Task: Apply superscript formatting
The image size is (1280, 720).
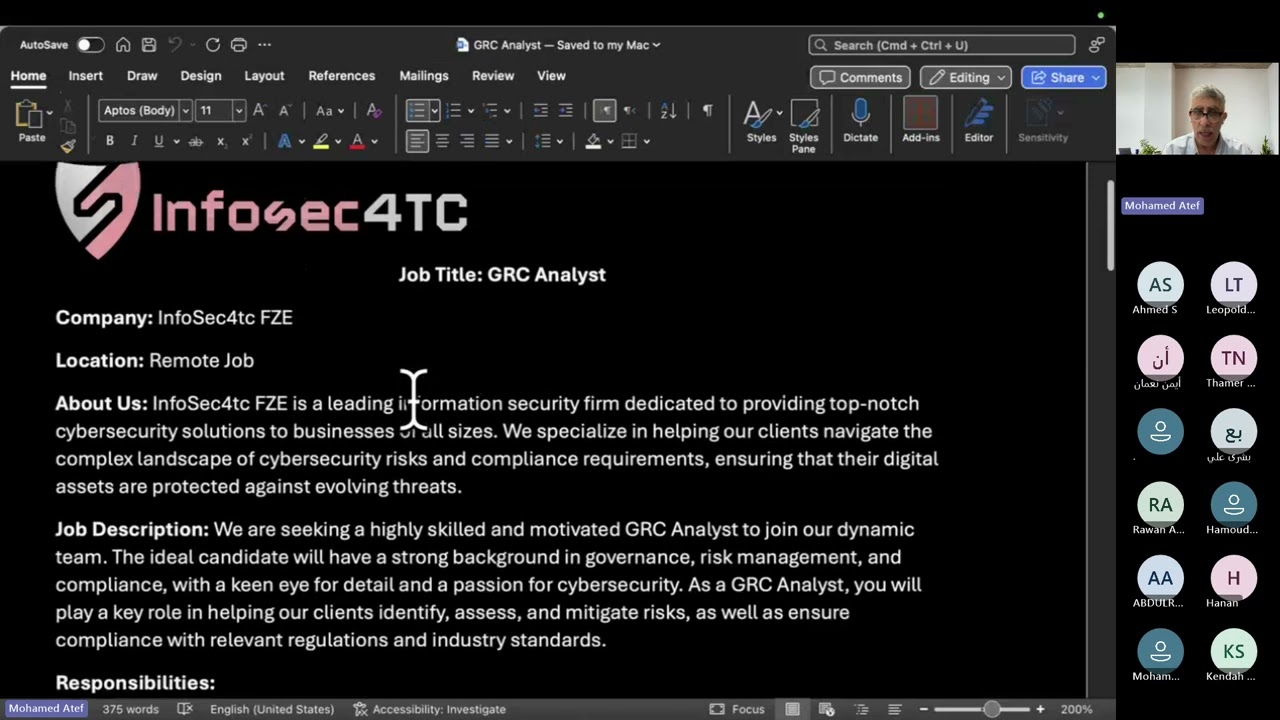Action: (245, 142)
